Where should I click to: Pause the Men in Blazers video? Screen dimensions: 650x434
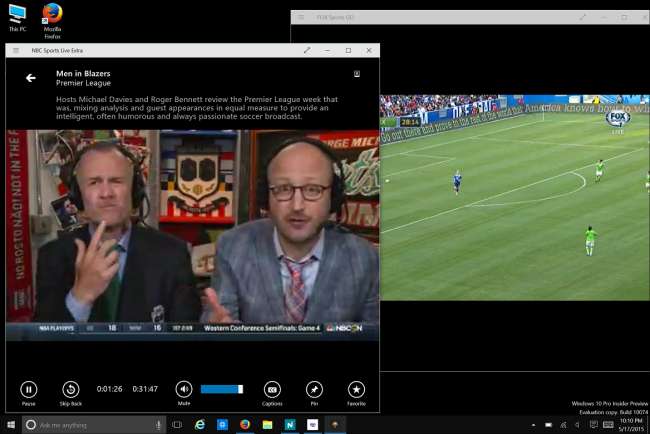[29, 389]
